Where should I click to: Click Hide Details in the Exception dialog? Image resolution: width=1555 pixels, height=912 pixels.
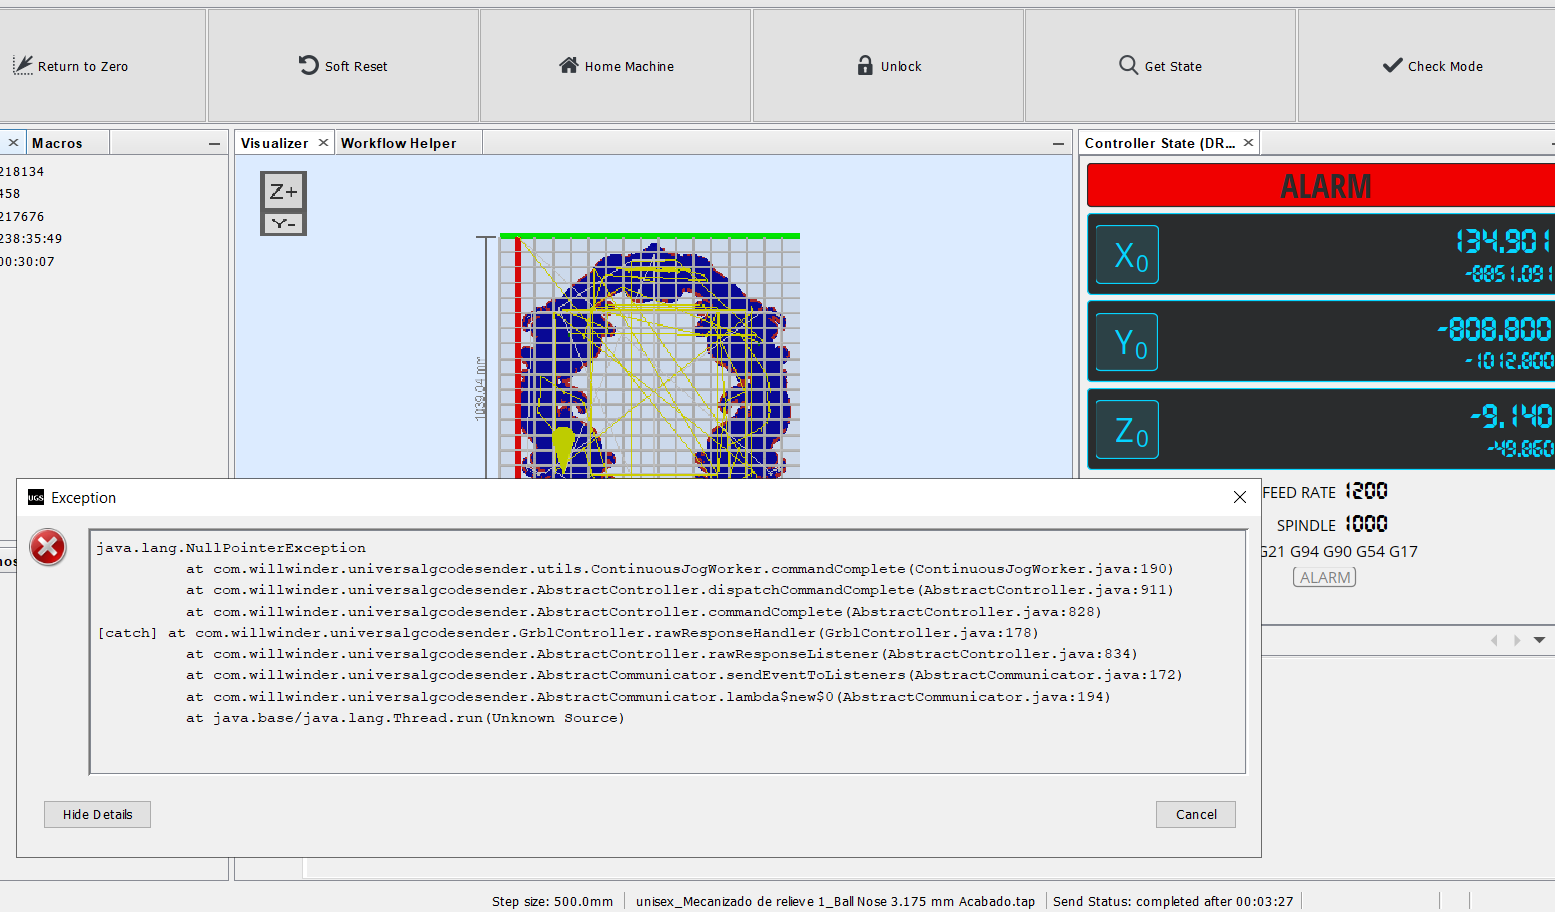click(97, 814)
